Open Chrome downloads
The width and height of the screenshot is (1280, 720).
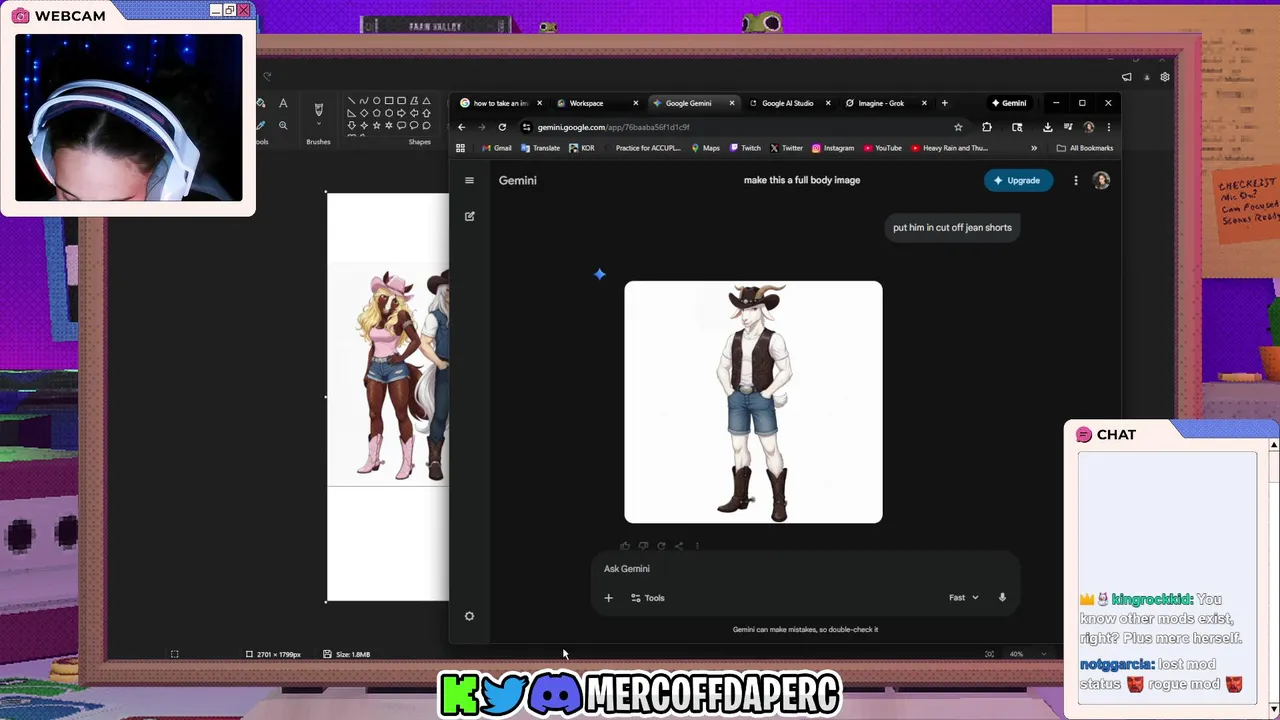pos(1047,127)
